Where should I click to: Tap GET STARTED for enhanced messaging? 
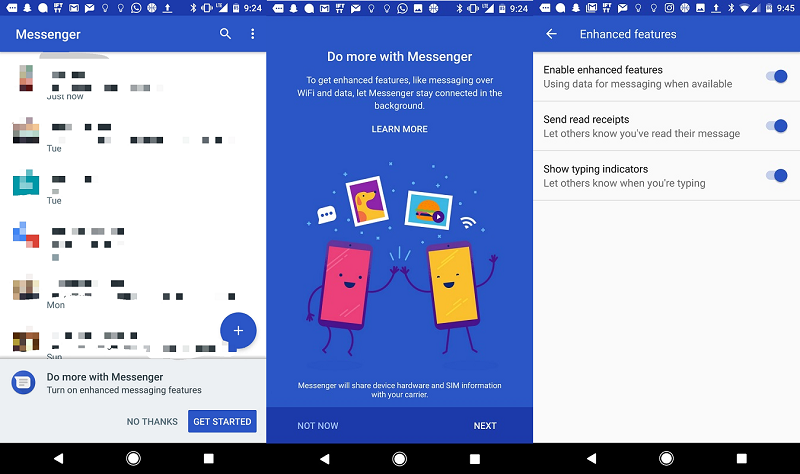coord(222,421)
